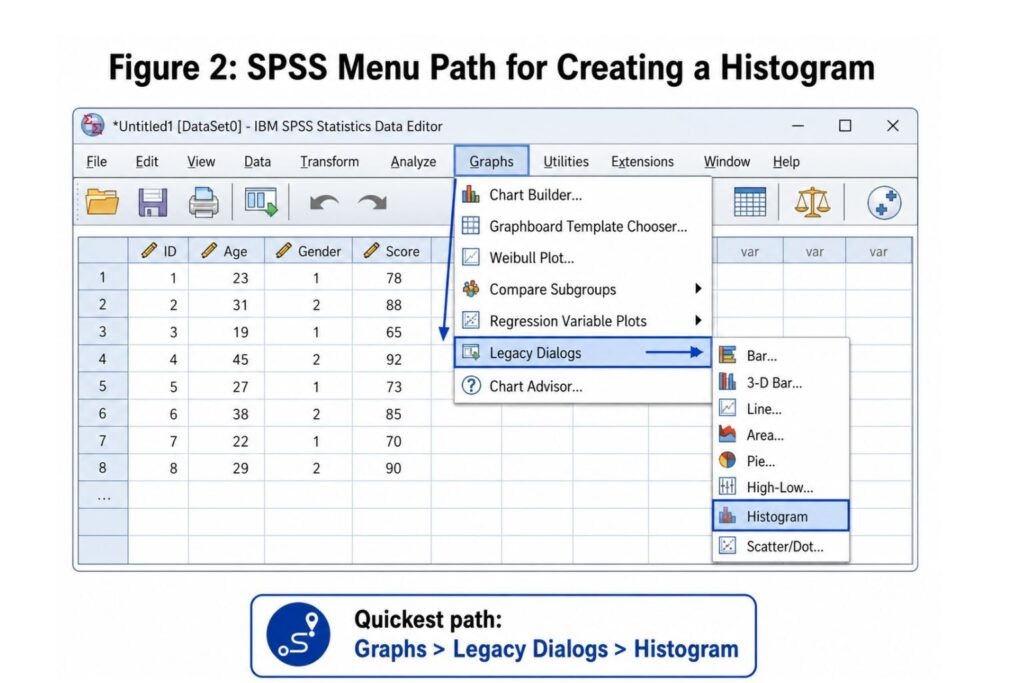Open the Analyze menu
1024x683 pixels.
pyautogui.click(x=413, y=161)
